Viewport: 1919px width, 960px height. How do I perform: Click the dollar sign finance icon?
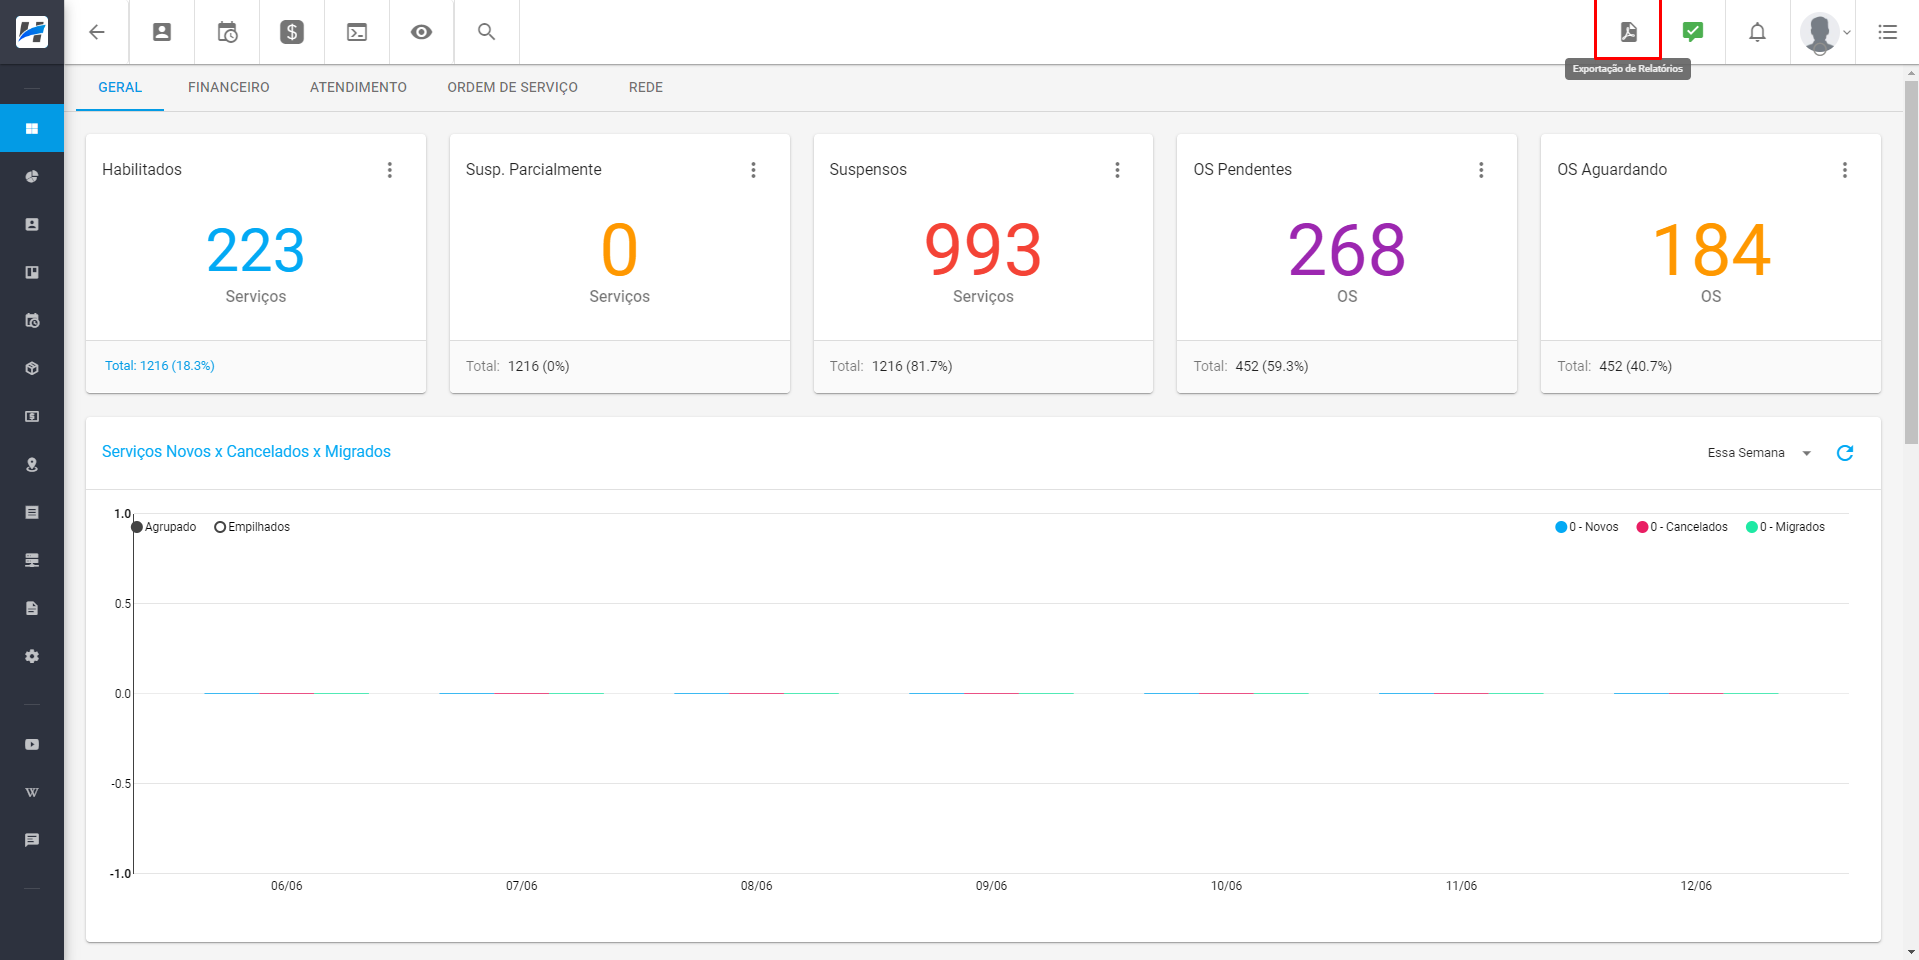[292, 32]
